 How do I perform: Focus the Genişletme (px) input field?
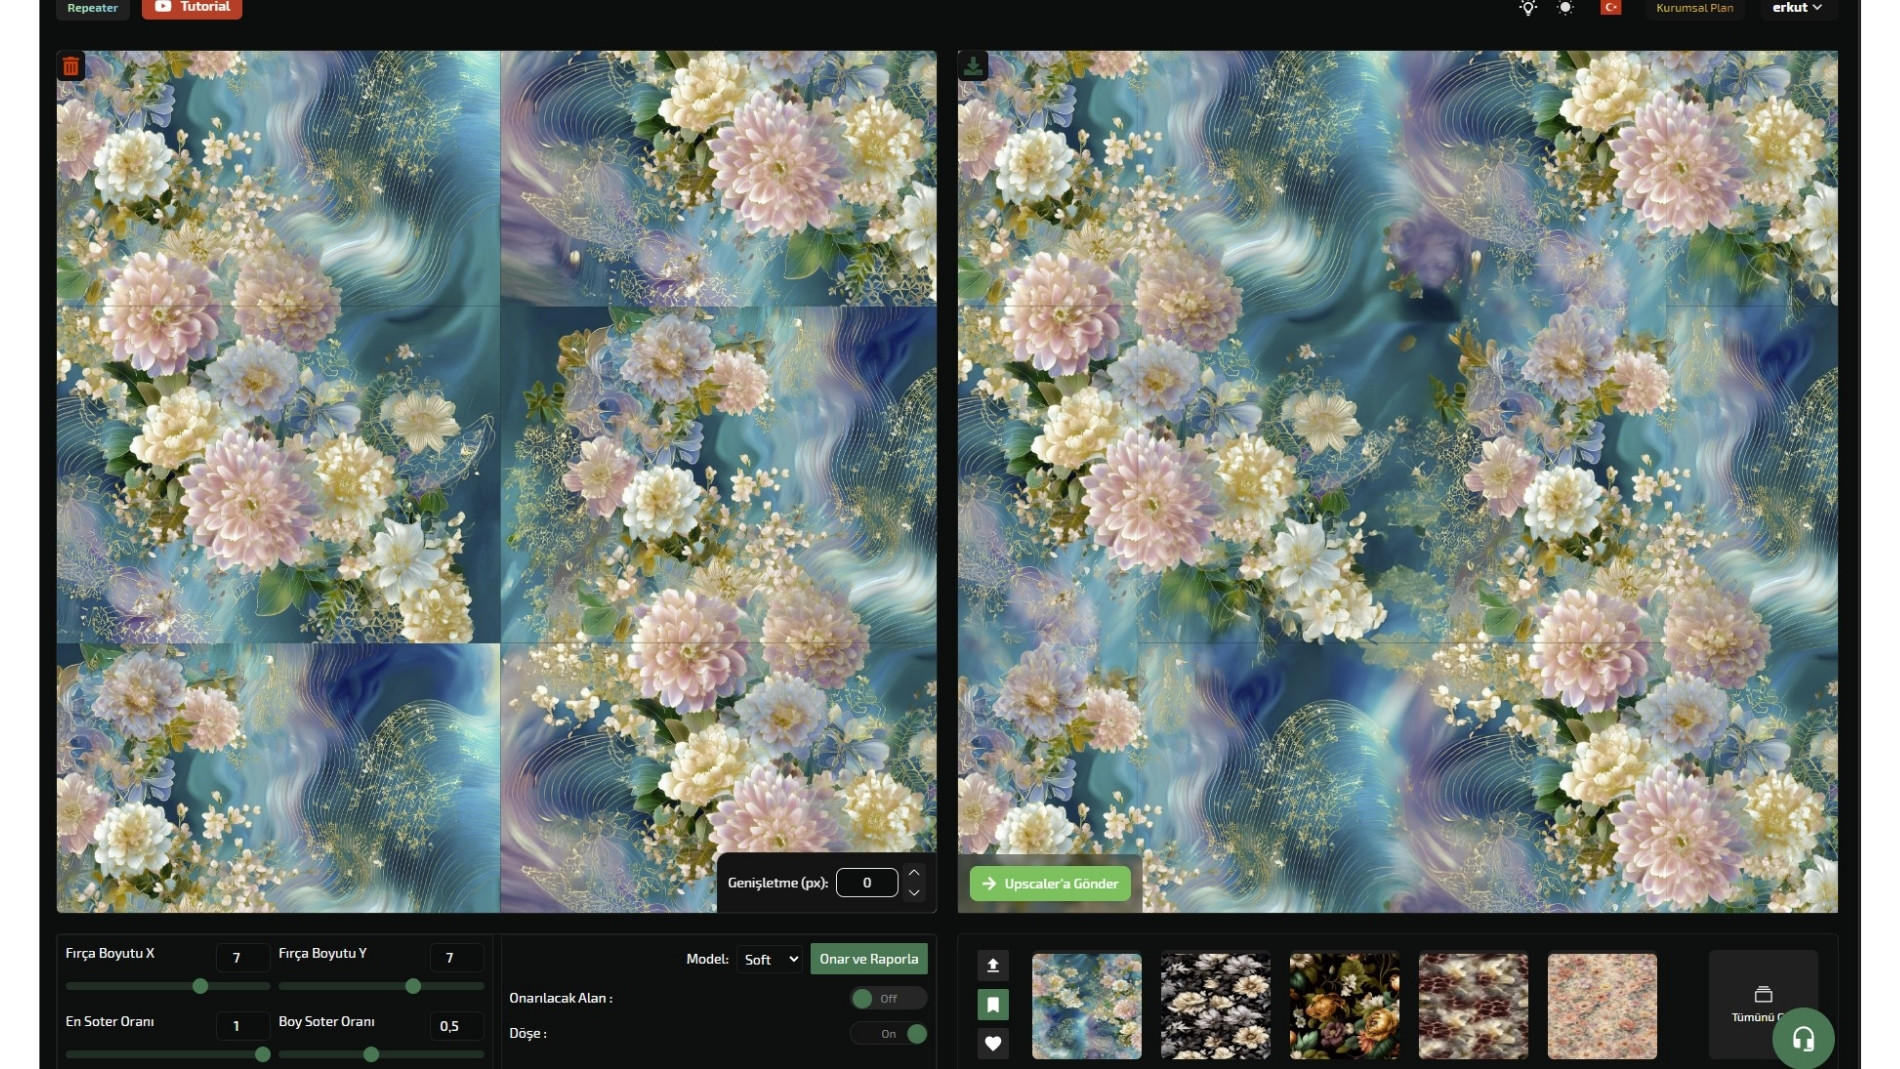point(867,883)
